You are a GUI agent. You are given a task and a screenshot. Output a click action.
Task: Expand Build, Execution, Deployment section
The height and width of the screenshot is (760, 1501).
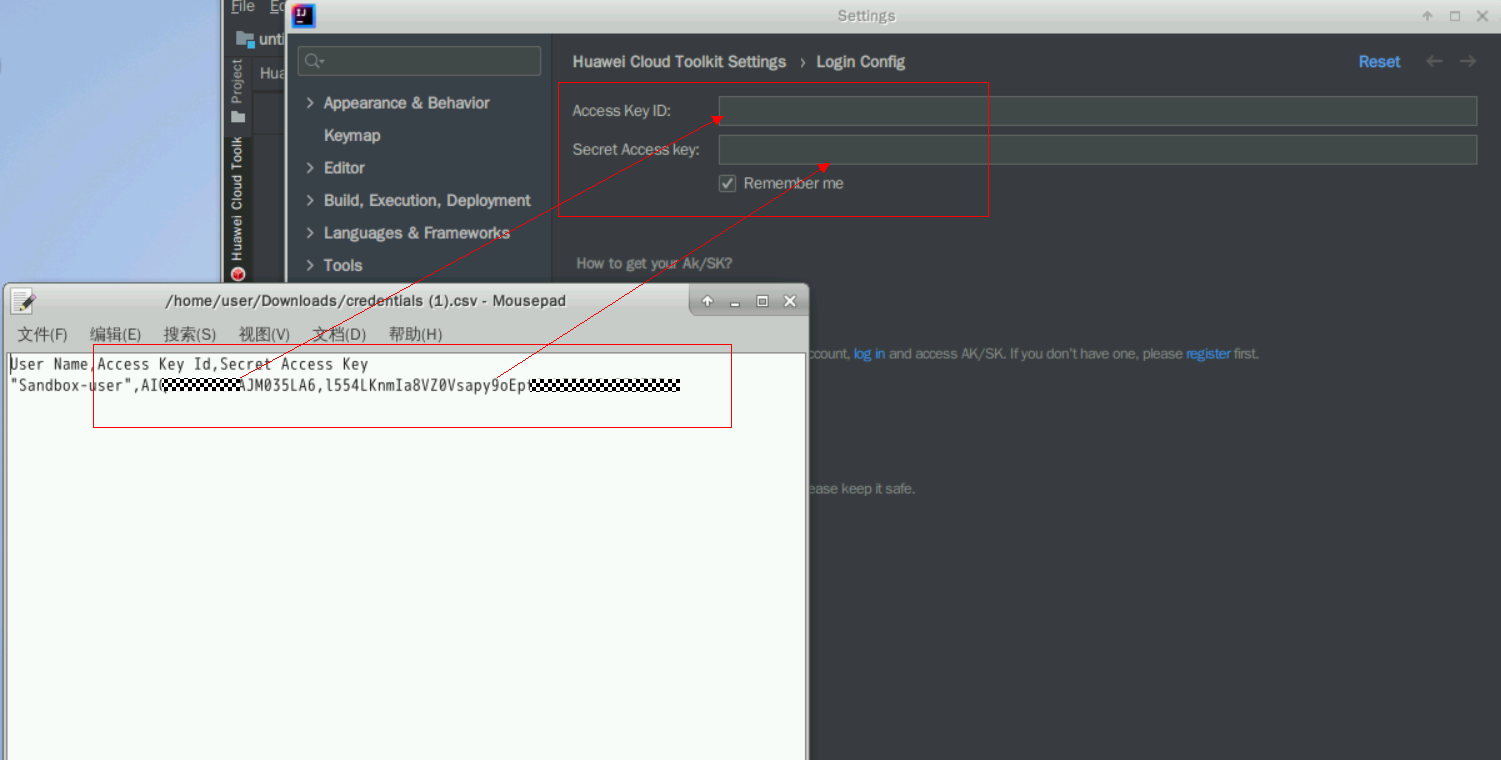pyautogui.click(x=310, y=201)
